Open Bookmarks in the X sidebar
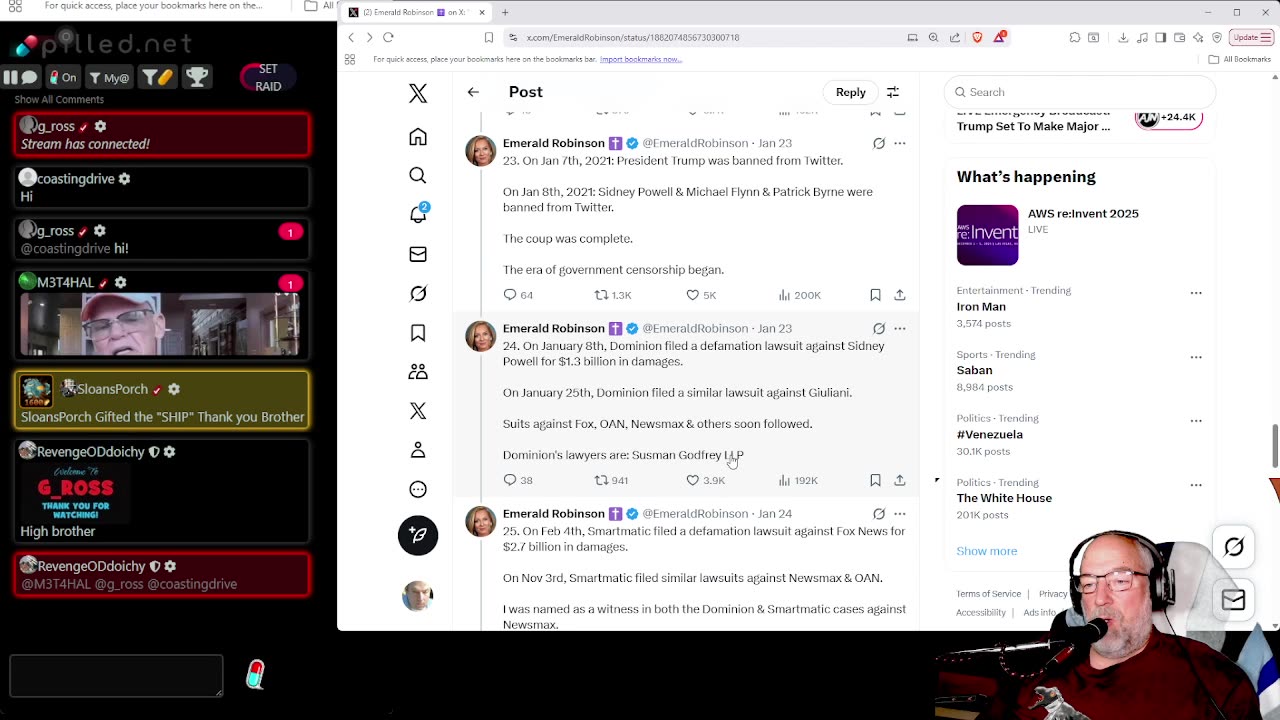Viewport: 1280px width, 720px height. 418,333
